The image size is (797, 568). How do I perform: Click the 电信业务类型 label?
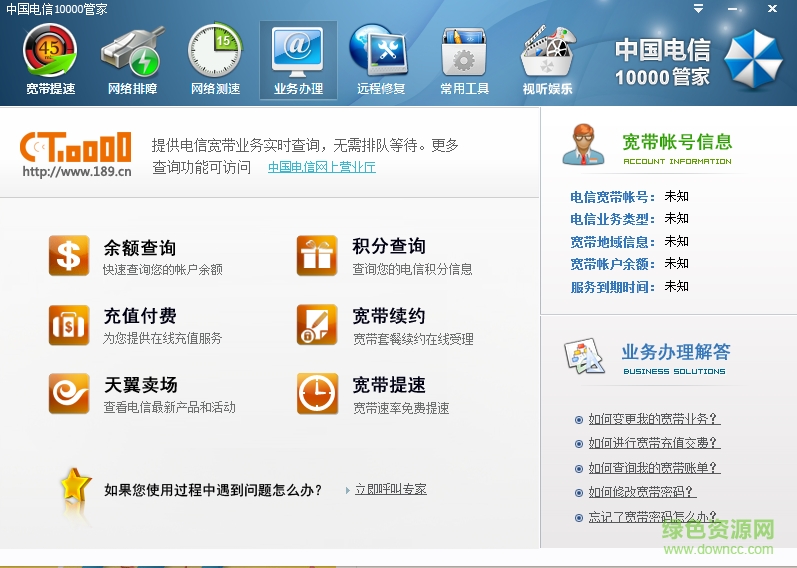pyautogui.click(x=612, y=219)
